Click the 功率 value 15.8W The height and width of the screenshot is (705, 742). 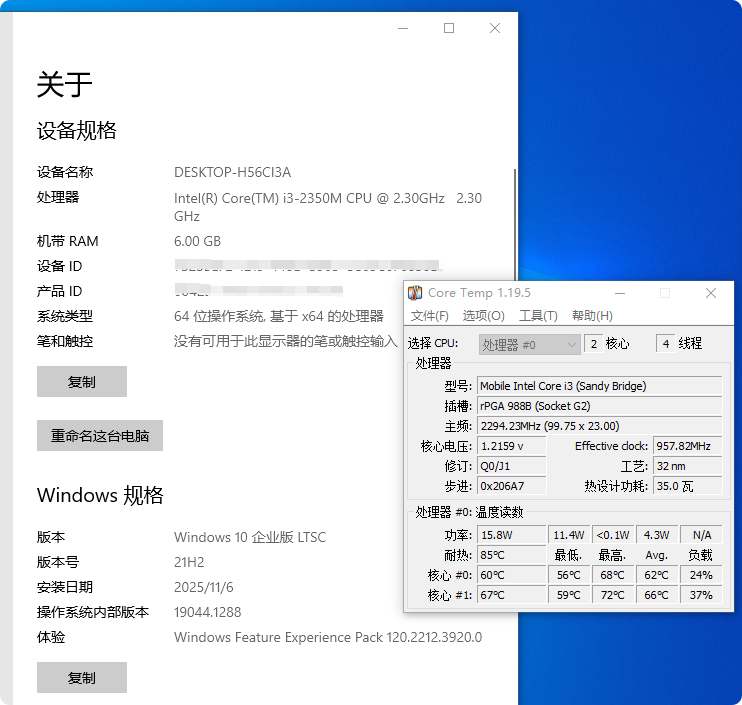click(512, 535)
